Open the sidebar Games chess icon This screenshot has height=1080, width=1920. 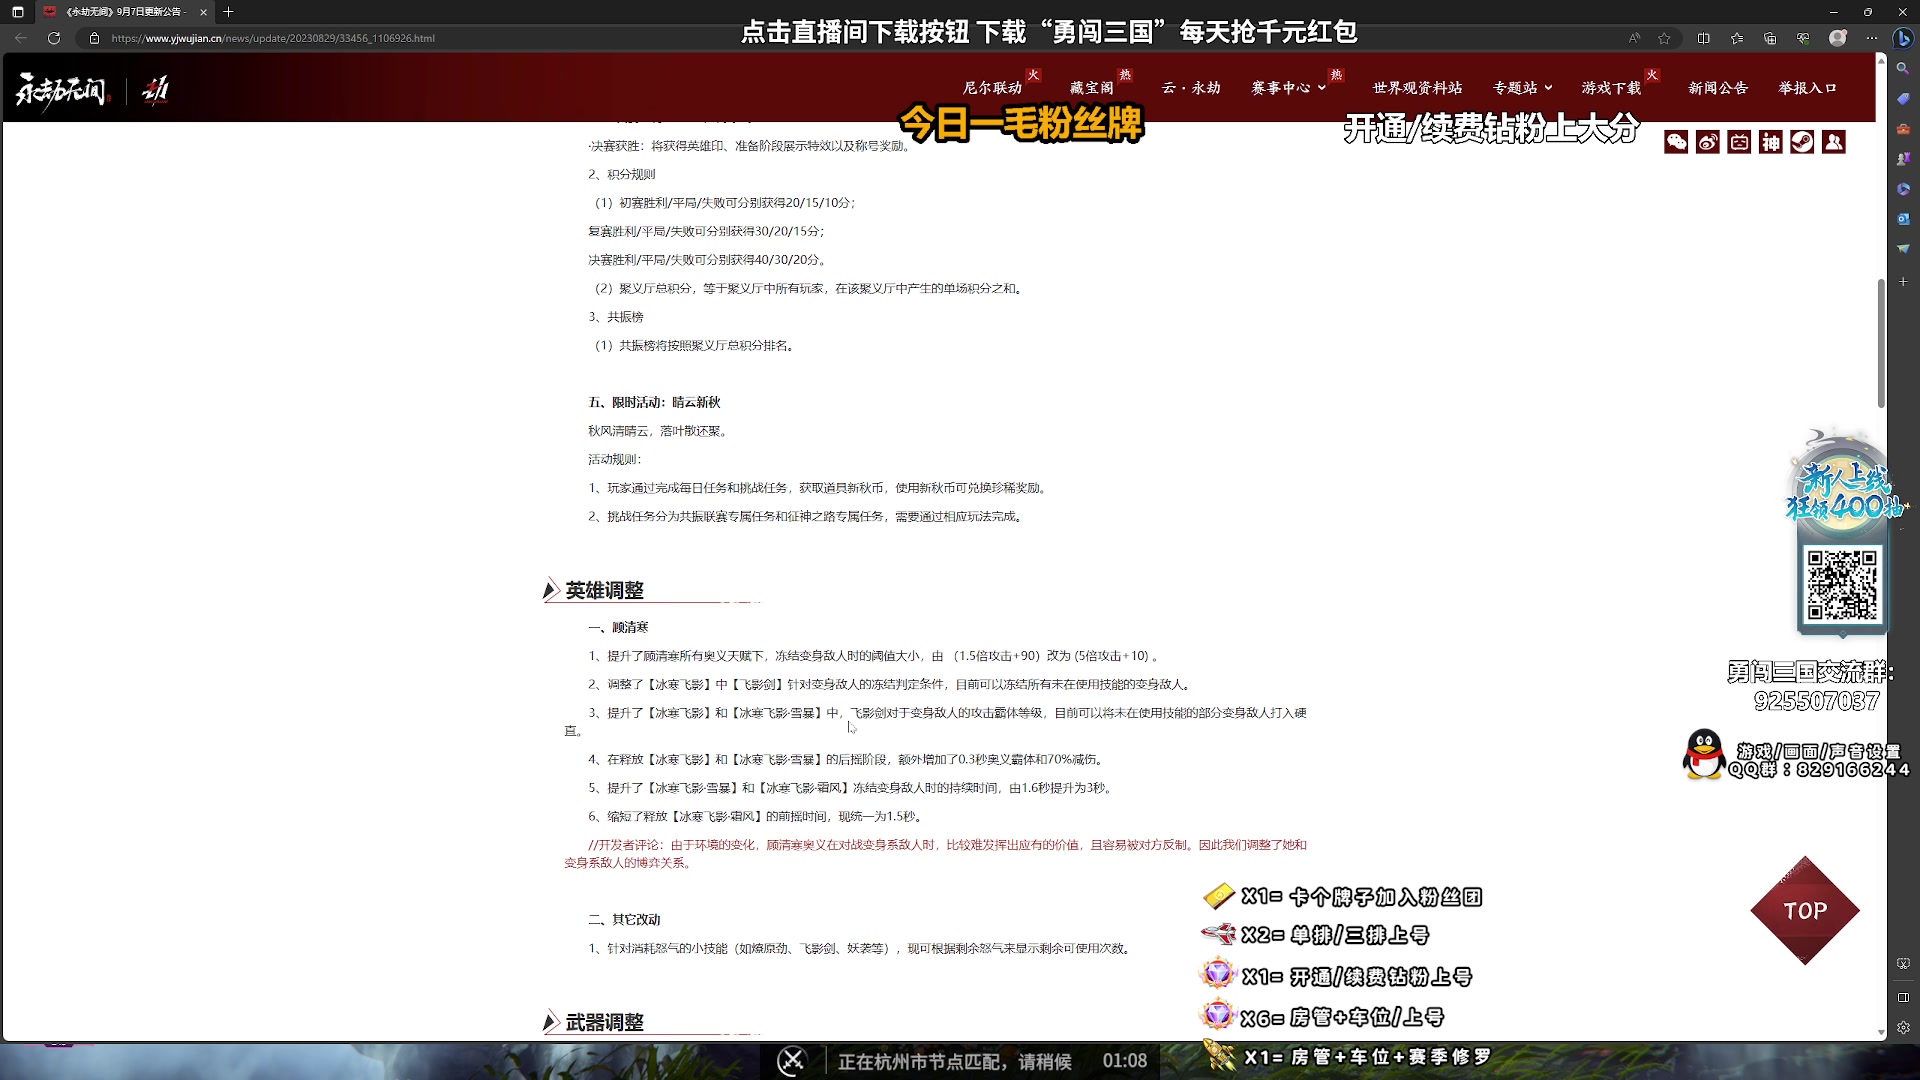[1903, 158]
